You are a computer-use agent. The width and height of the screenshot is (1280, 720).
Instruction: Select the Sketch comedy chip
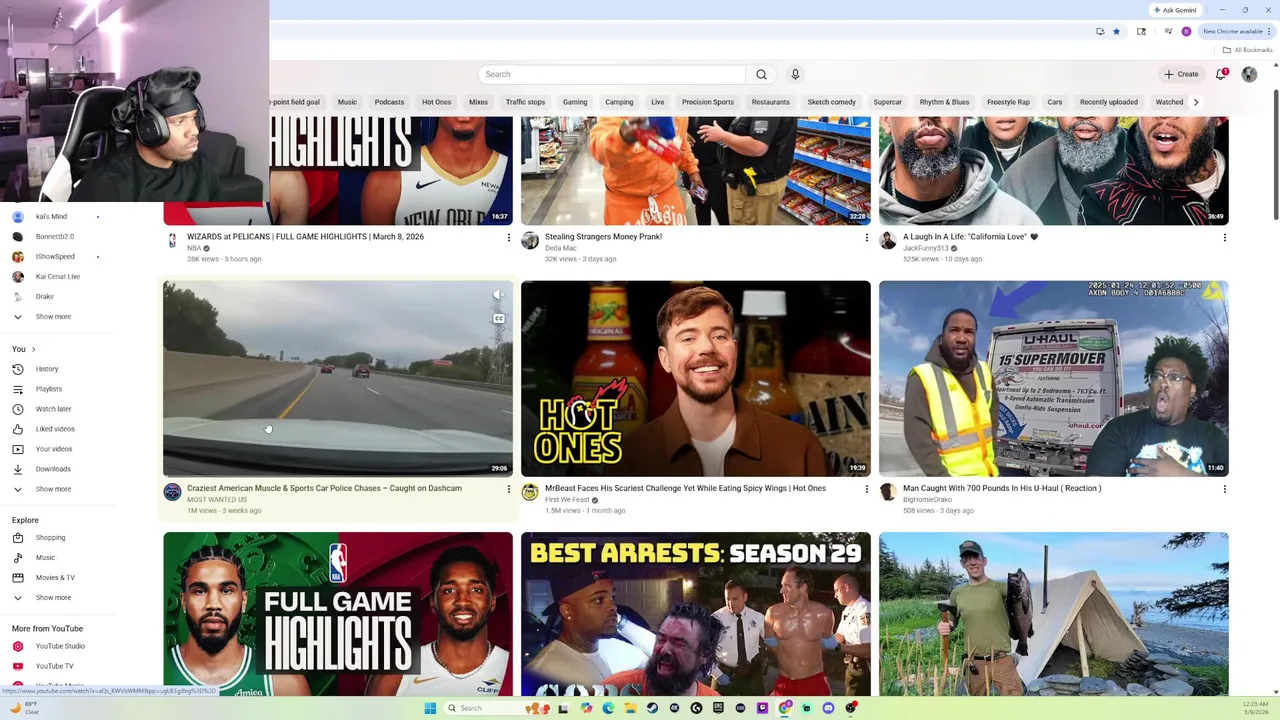point(831,102)
